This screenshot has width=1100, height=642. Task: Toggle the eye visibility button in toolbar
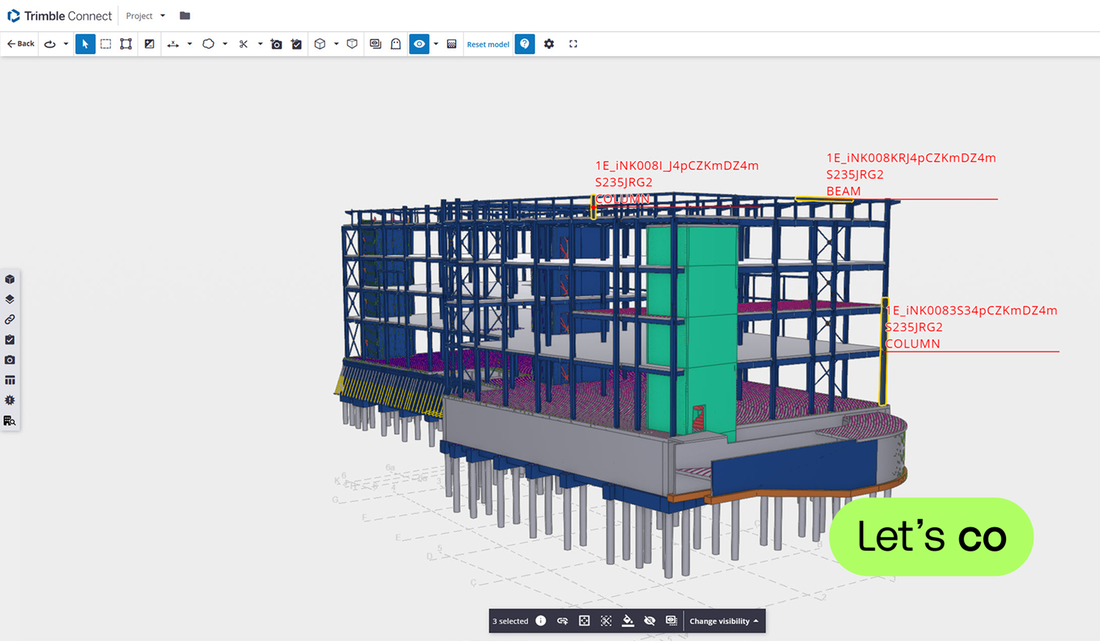(419, 44)
